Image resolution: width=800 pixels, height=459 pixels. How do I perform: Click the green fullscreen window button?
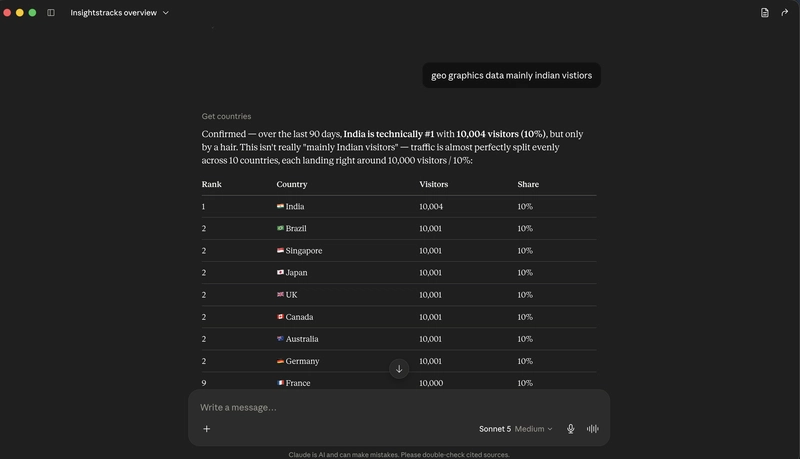tap(32, 13)
